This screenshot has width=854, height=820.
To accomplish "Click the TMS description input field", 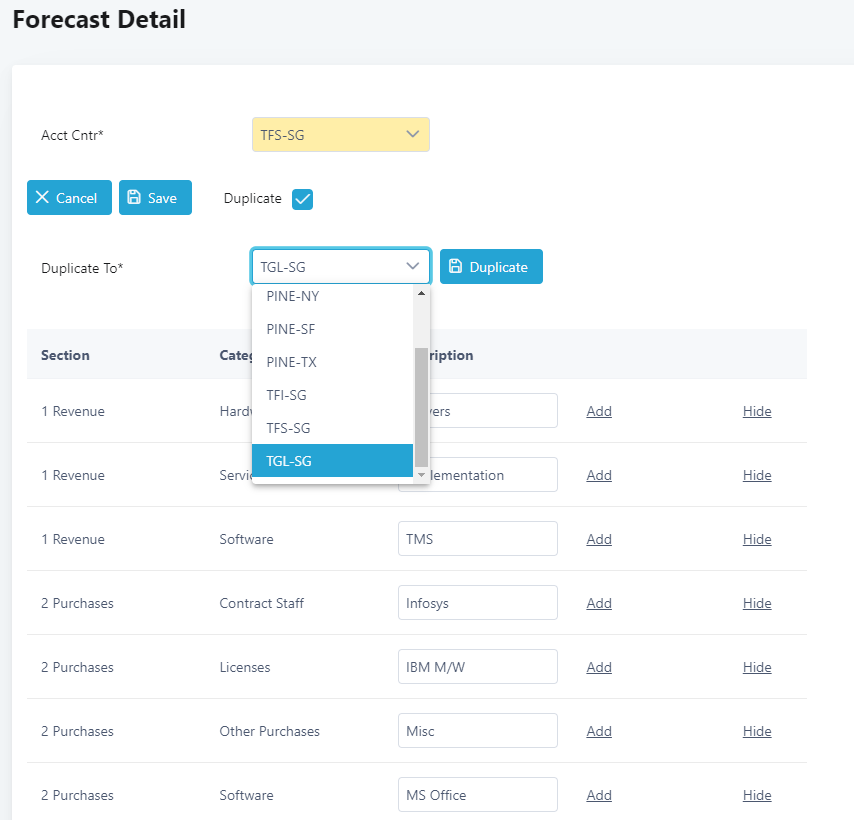I will (477, 539).
